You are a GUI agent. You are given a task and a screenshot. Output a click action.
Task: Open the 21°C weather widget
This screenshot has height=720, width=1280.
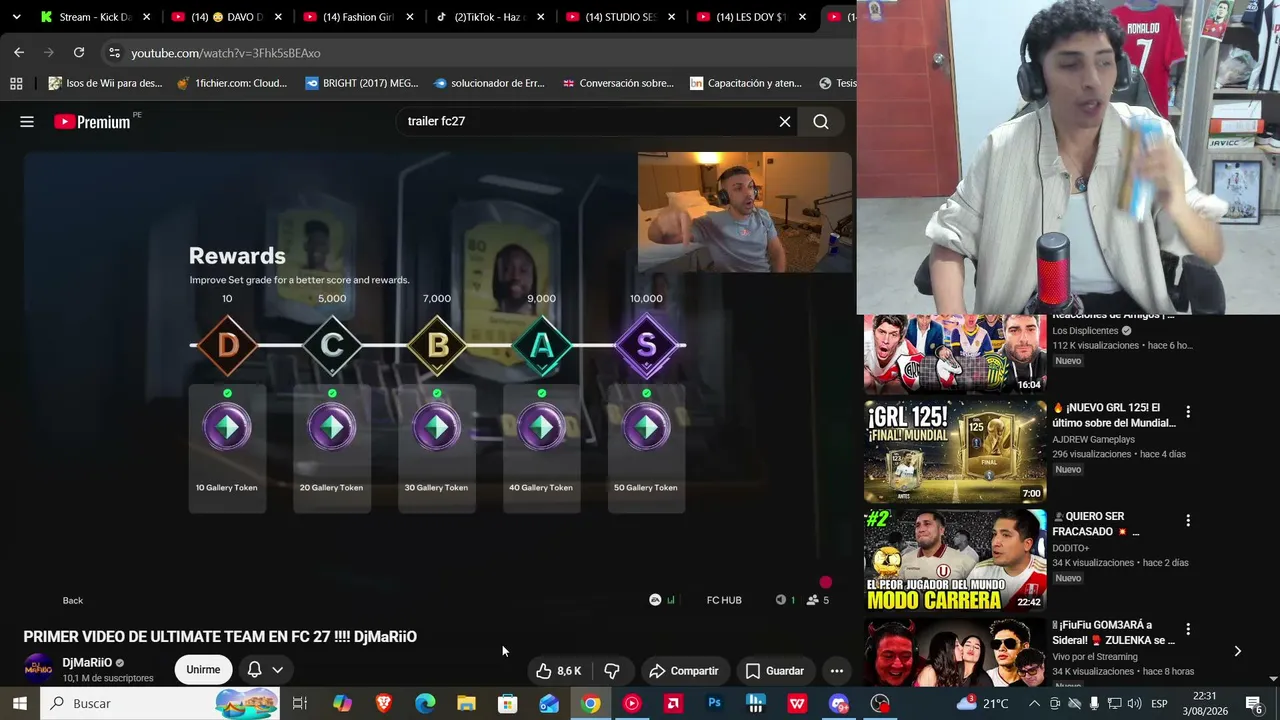982,703
